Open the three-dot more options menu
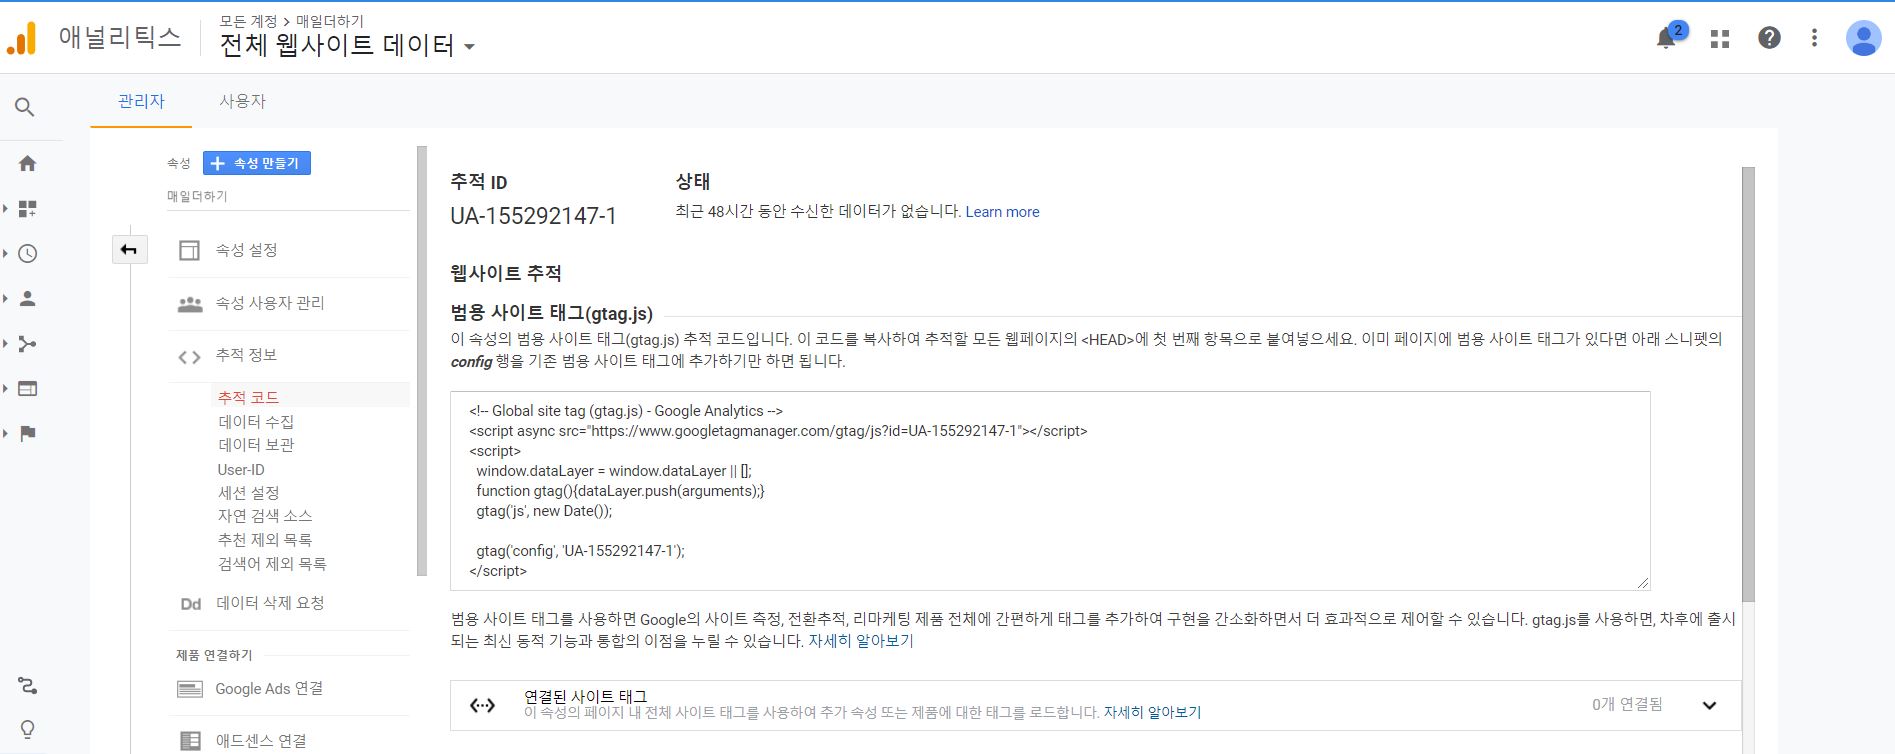 click(x=1814, y=38)
